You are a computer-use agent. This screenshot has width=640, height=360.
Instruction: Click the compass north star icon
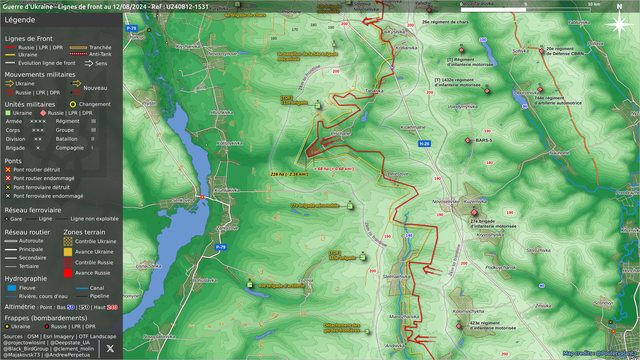click(x=619, y=24)
